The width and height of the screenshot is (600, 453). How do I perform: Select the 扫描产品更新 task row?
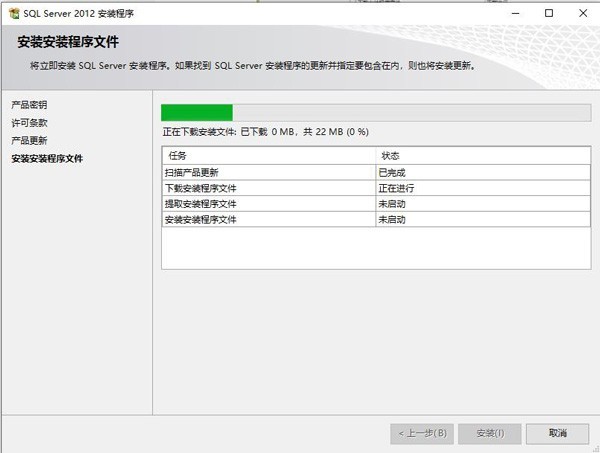[x=376, y=173]
